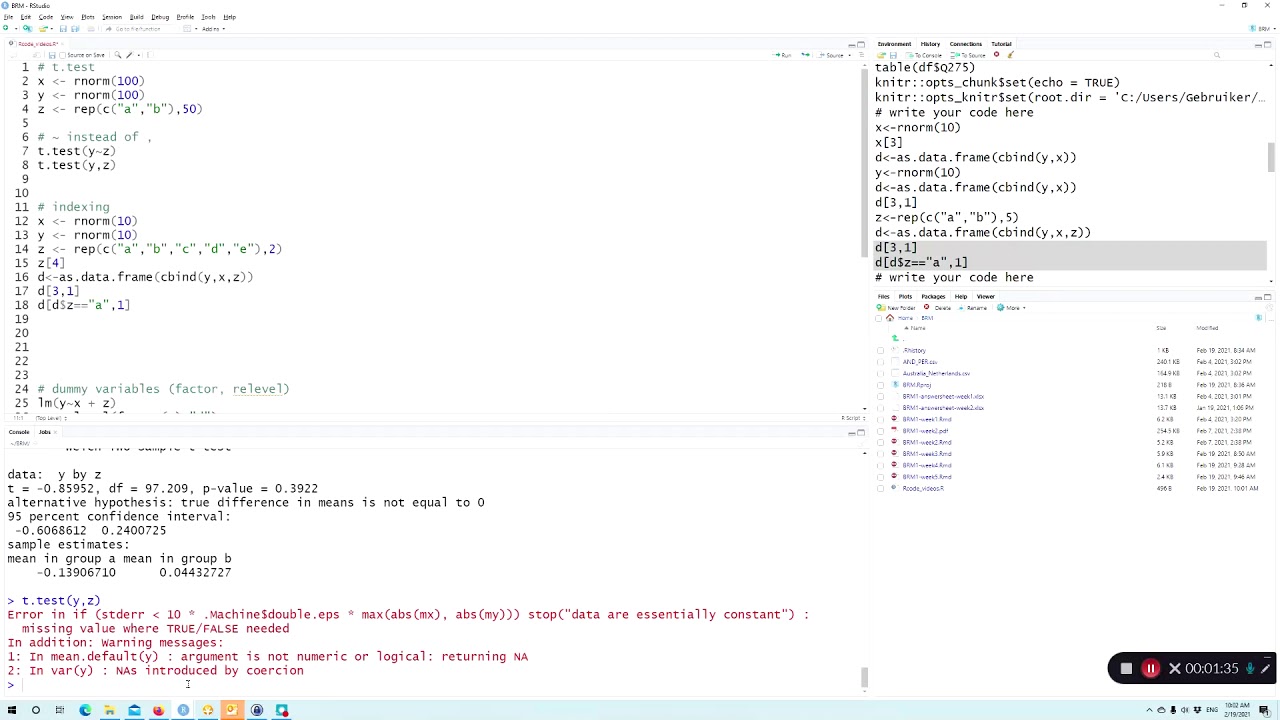Open BRM1-week5.Rmd file
1280x720 pixels.
[927, 476]
